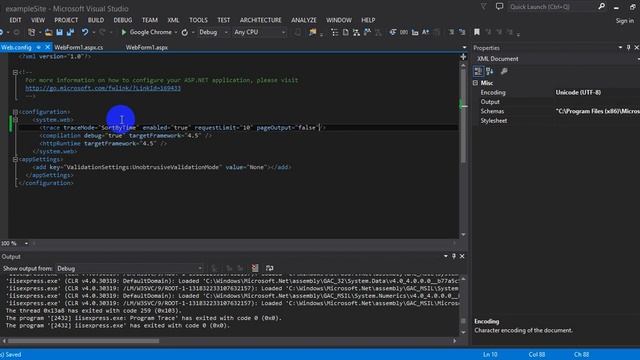
Task: Click the bookmark icon in toolbar
Action: click(476, 32)
